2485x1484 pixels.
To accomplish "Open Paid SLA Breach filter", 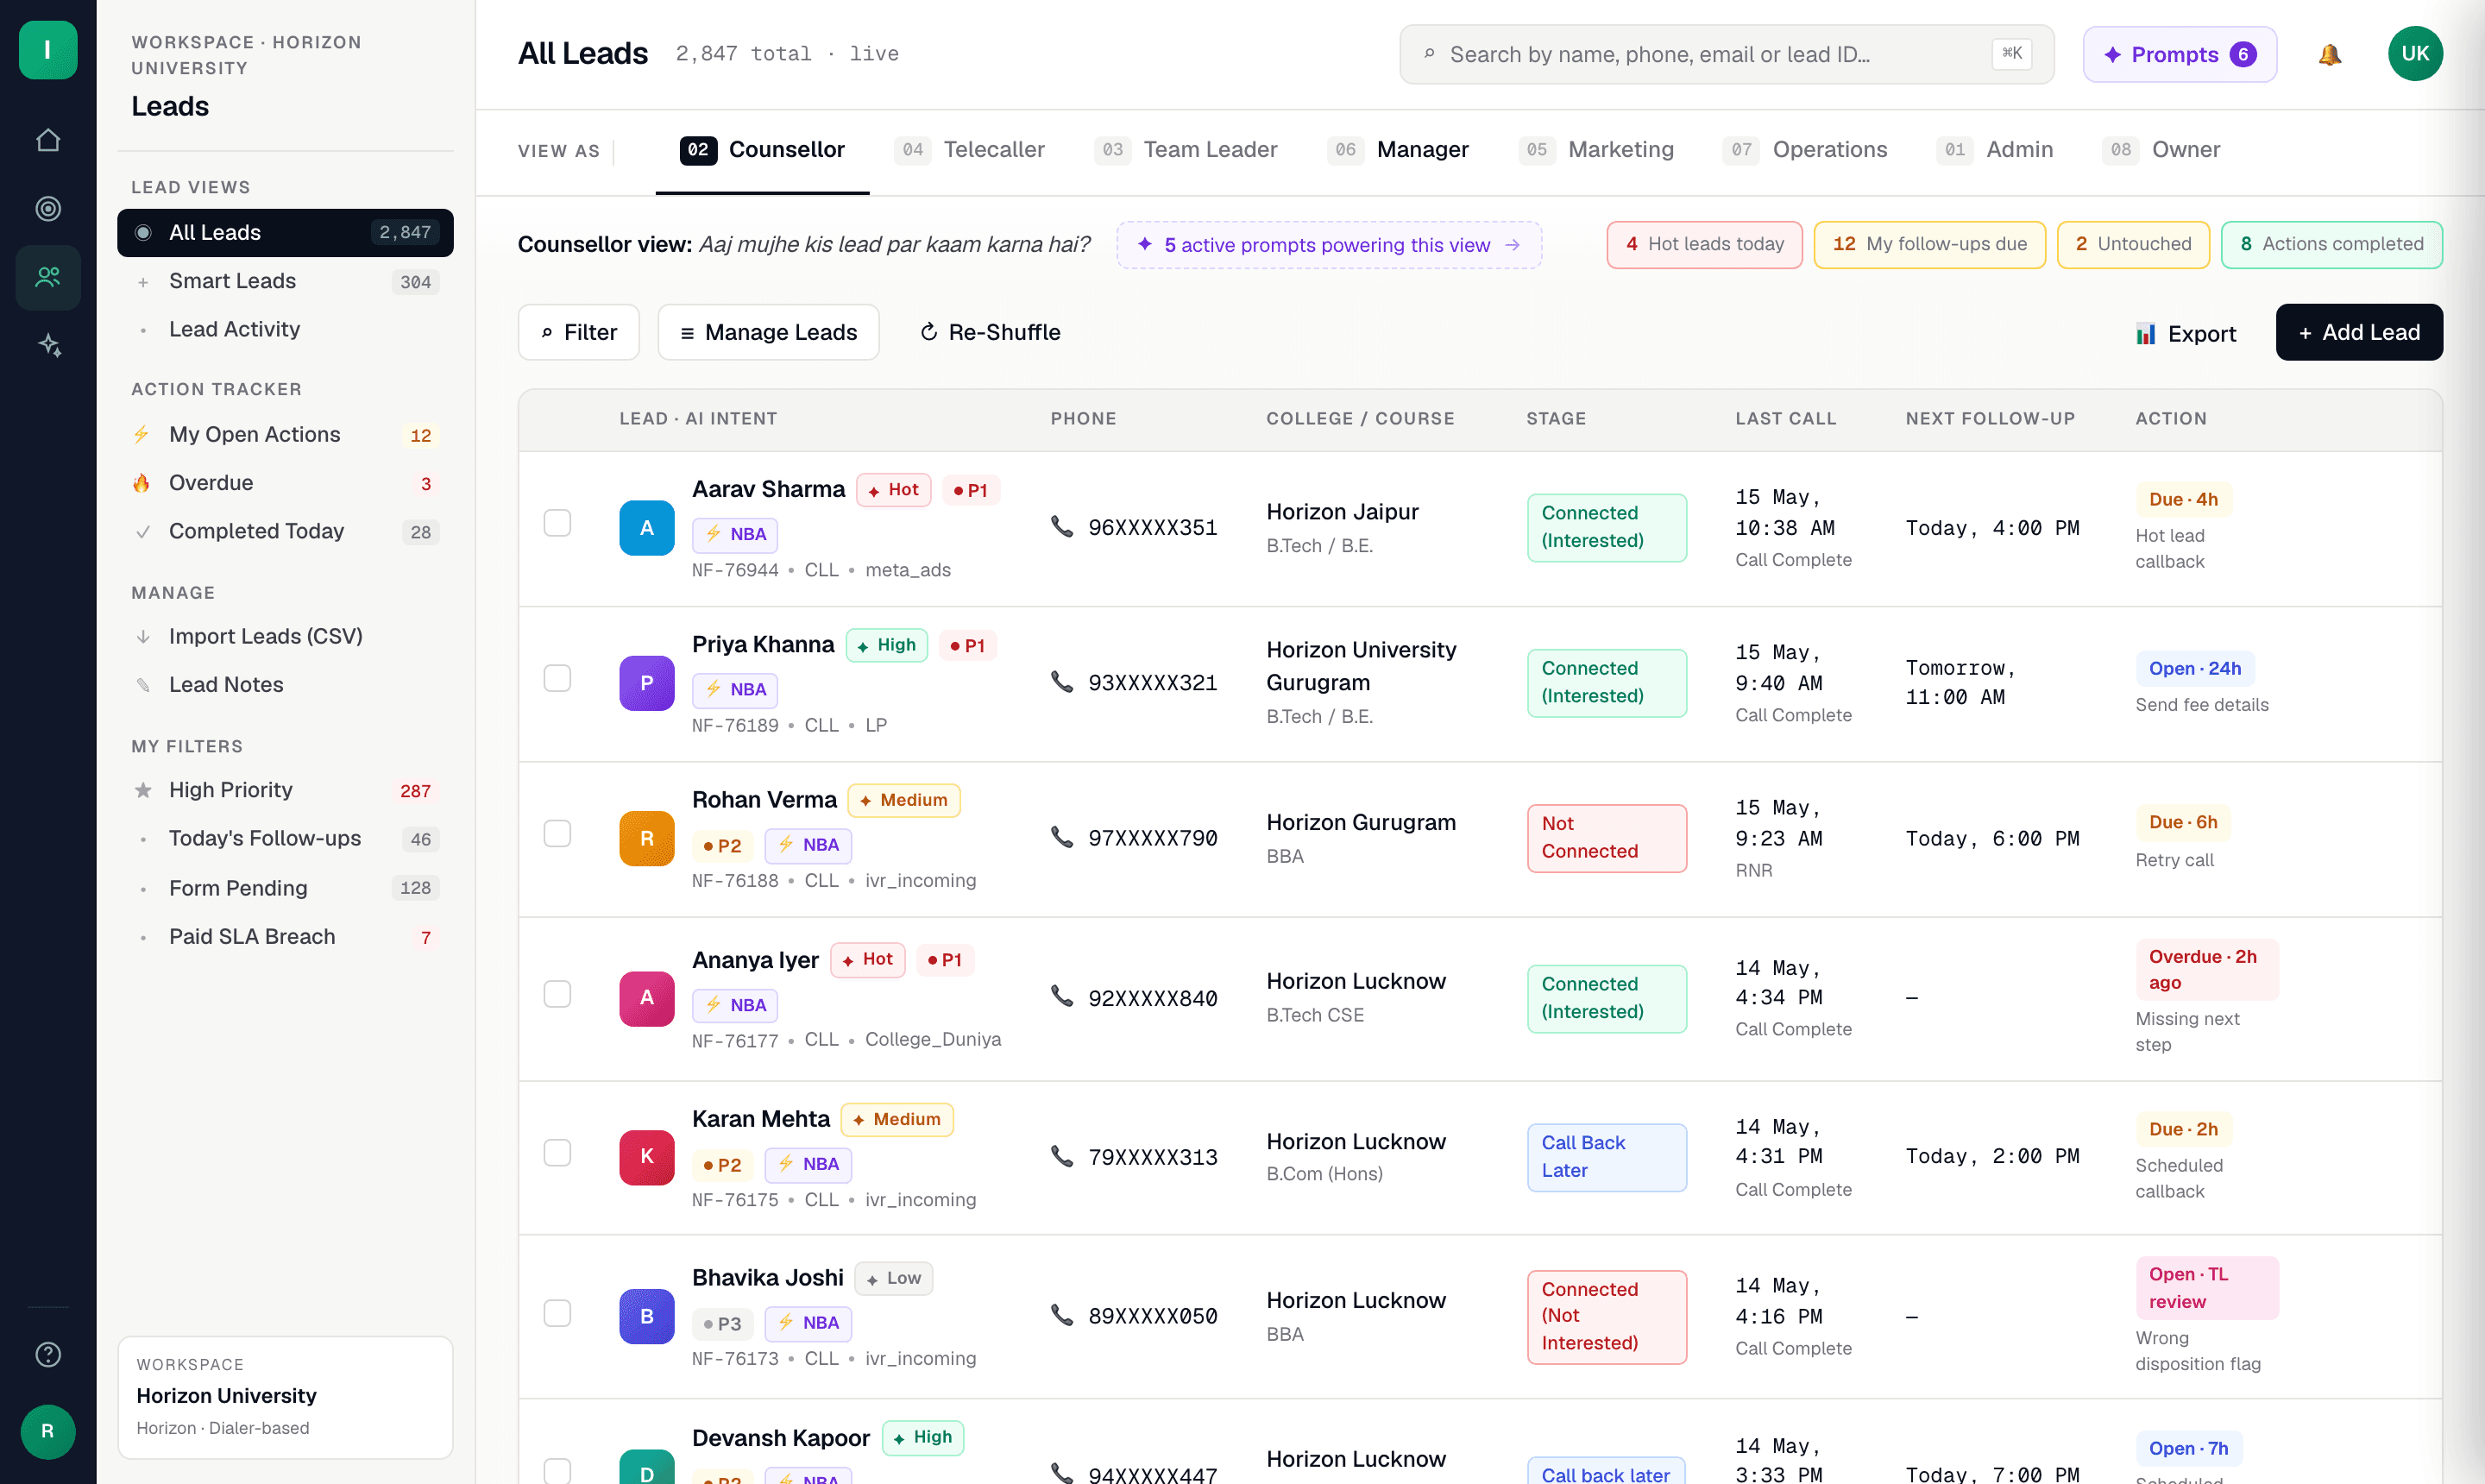I will point(285,937).
